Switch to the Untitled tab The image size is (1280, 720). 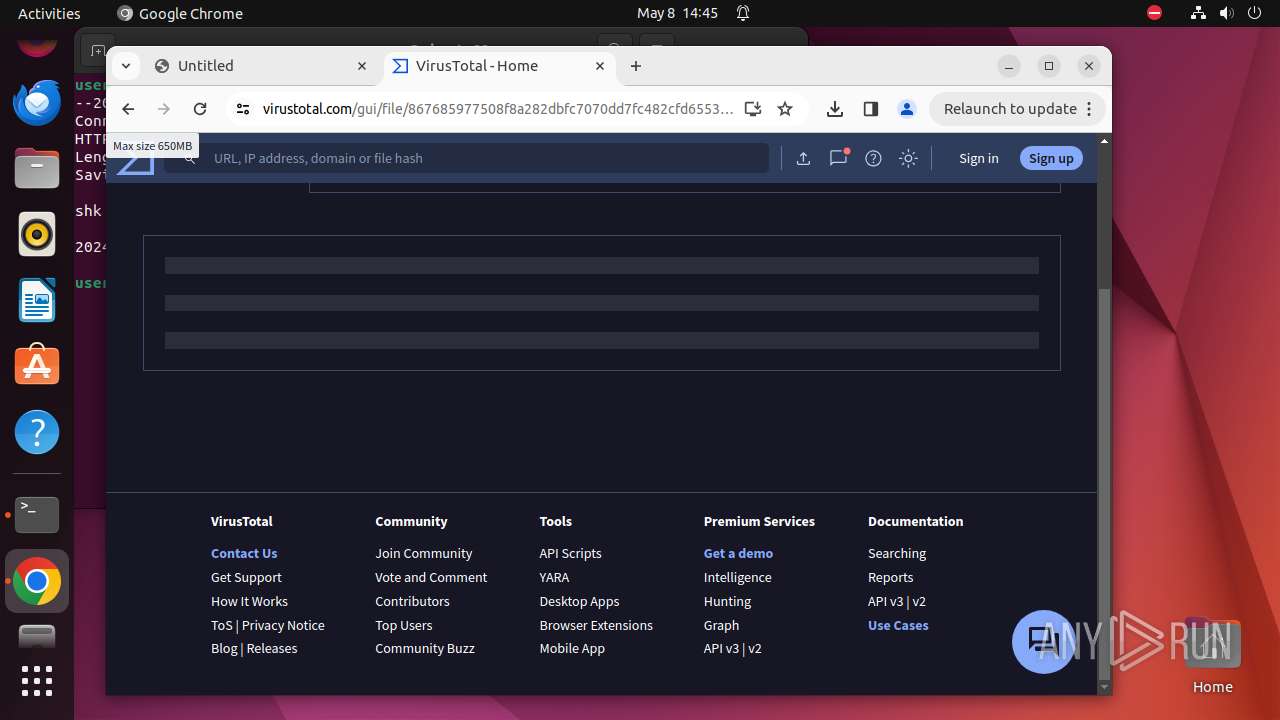point(262,66)
